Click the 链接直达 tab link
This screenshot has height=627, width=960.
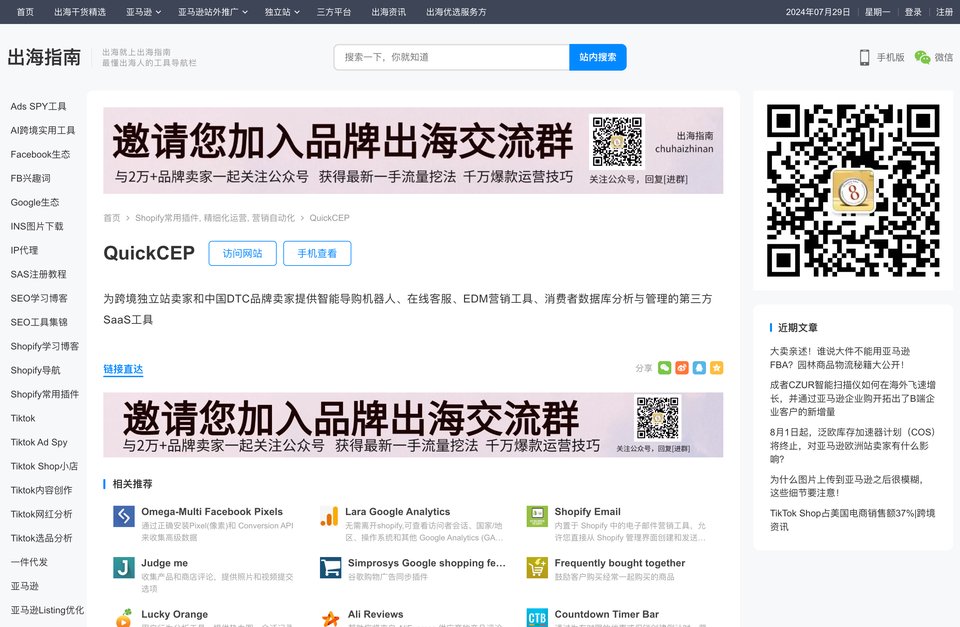point(123,369)
